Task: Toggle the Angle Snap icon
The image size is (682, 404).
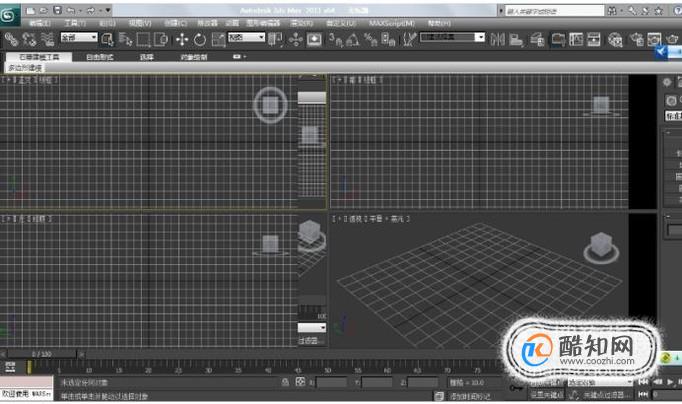Action: click(353, 40)
